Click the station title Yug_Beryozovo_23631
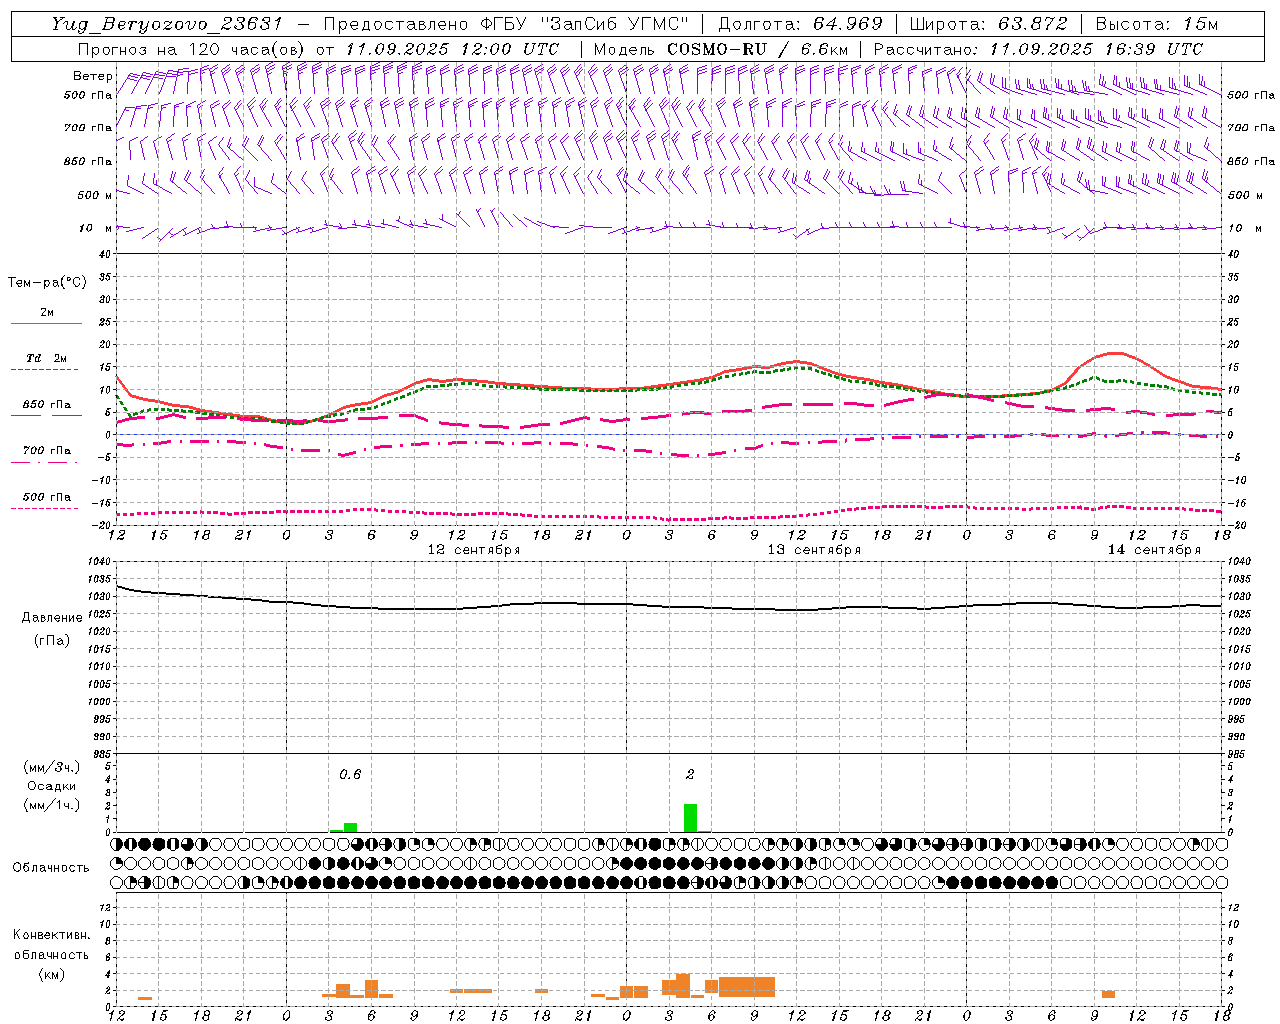Screen dimensions: 1280x1024 (x=167, y=24)
